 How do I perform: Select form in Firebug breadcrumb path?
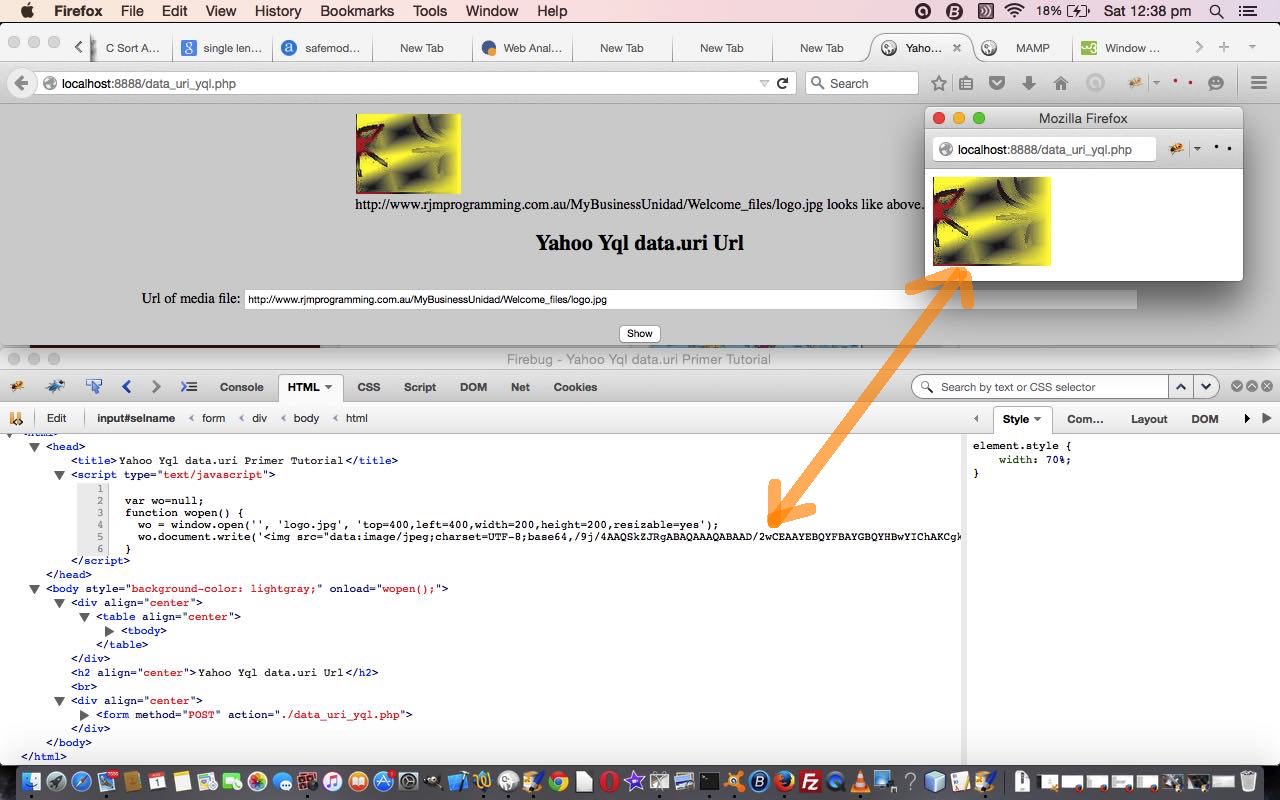tap(213, 419)
